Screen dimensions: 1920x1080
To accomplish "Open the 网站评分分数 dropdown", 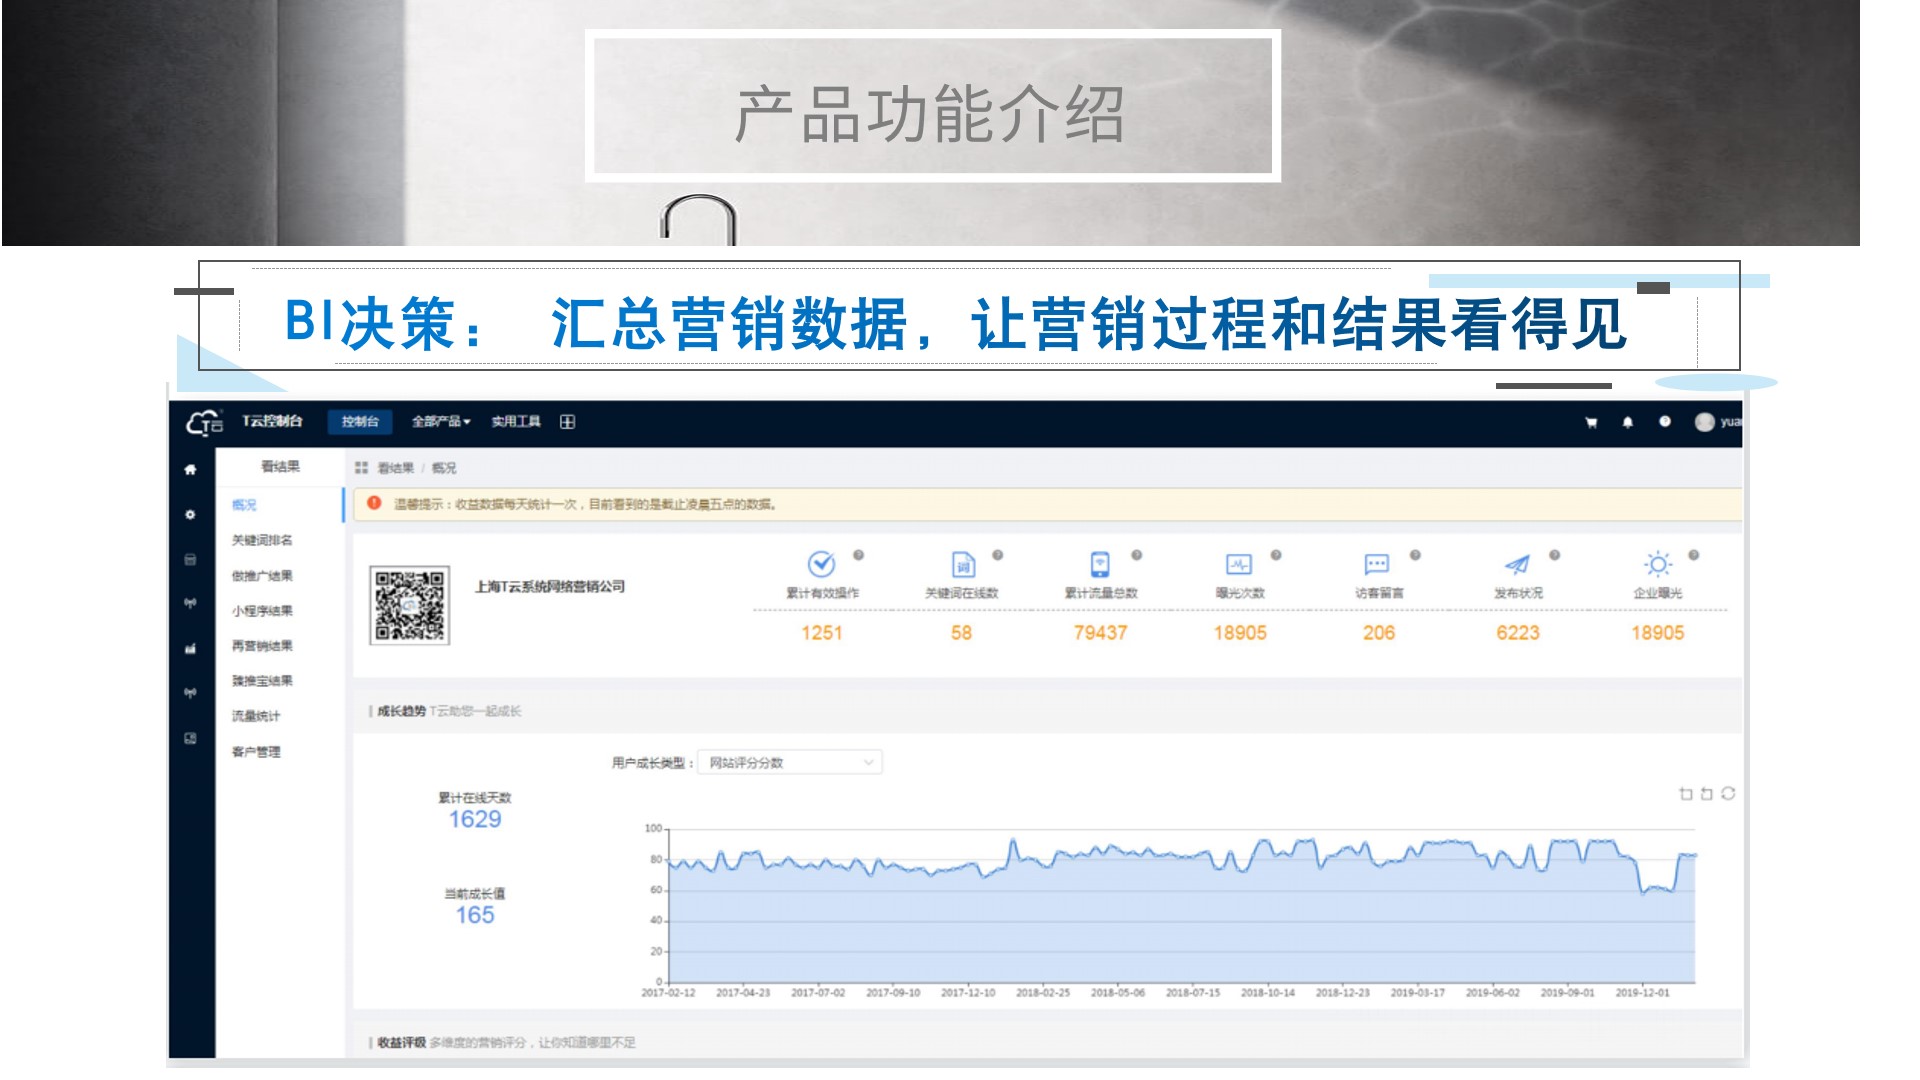I will pyautogui.click(x=789, y=763).
